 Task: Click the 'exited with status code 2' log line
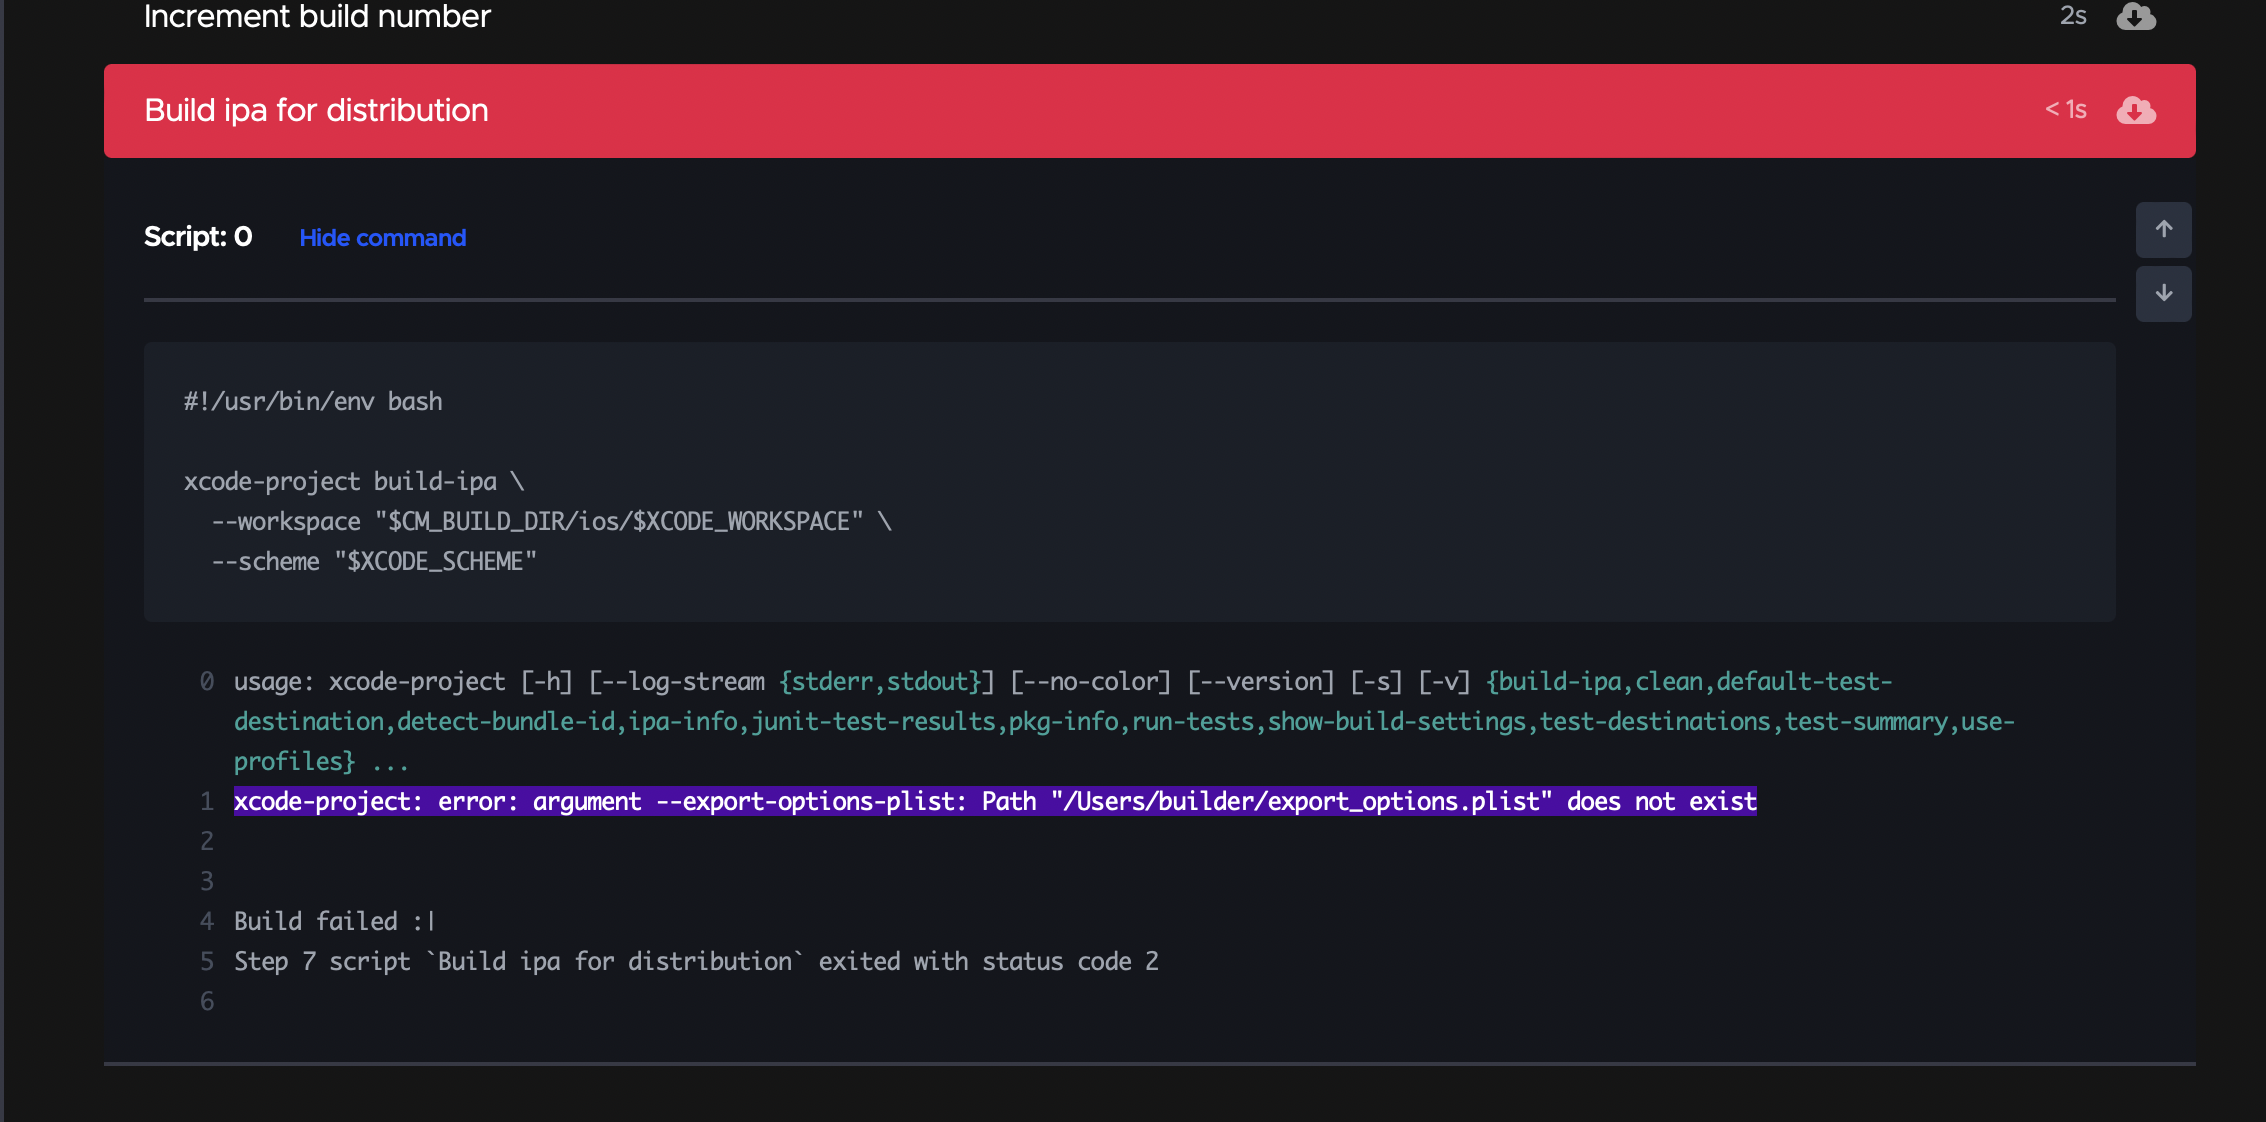click(x=696, y=961)
